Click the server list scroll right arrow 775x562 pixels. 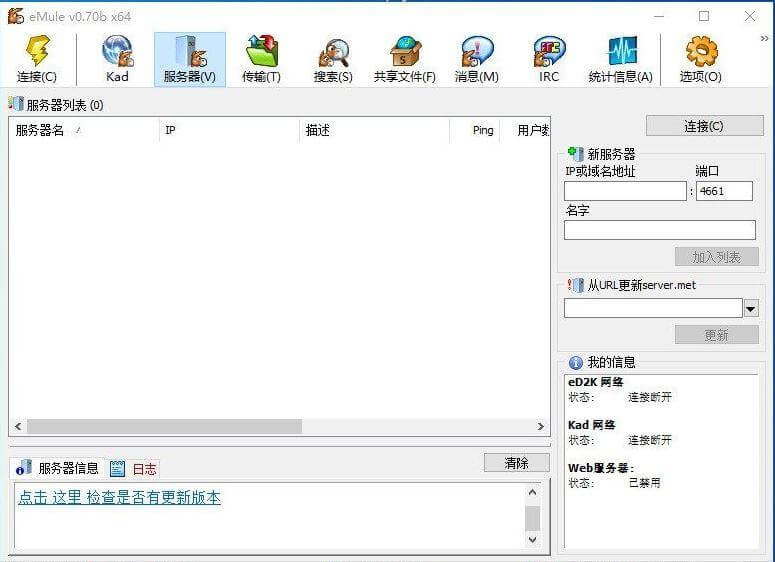coord(540,426)
